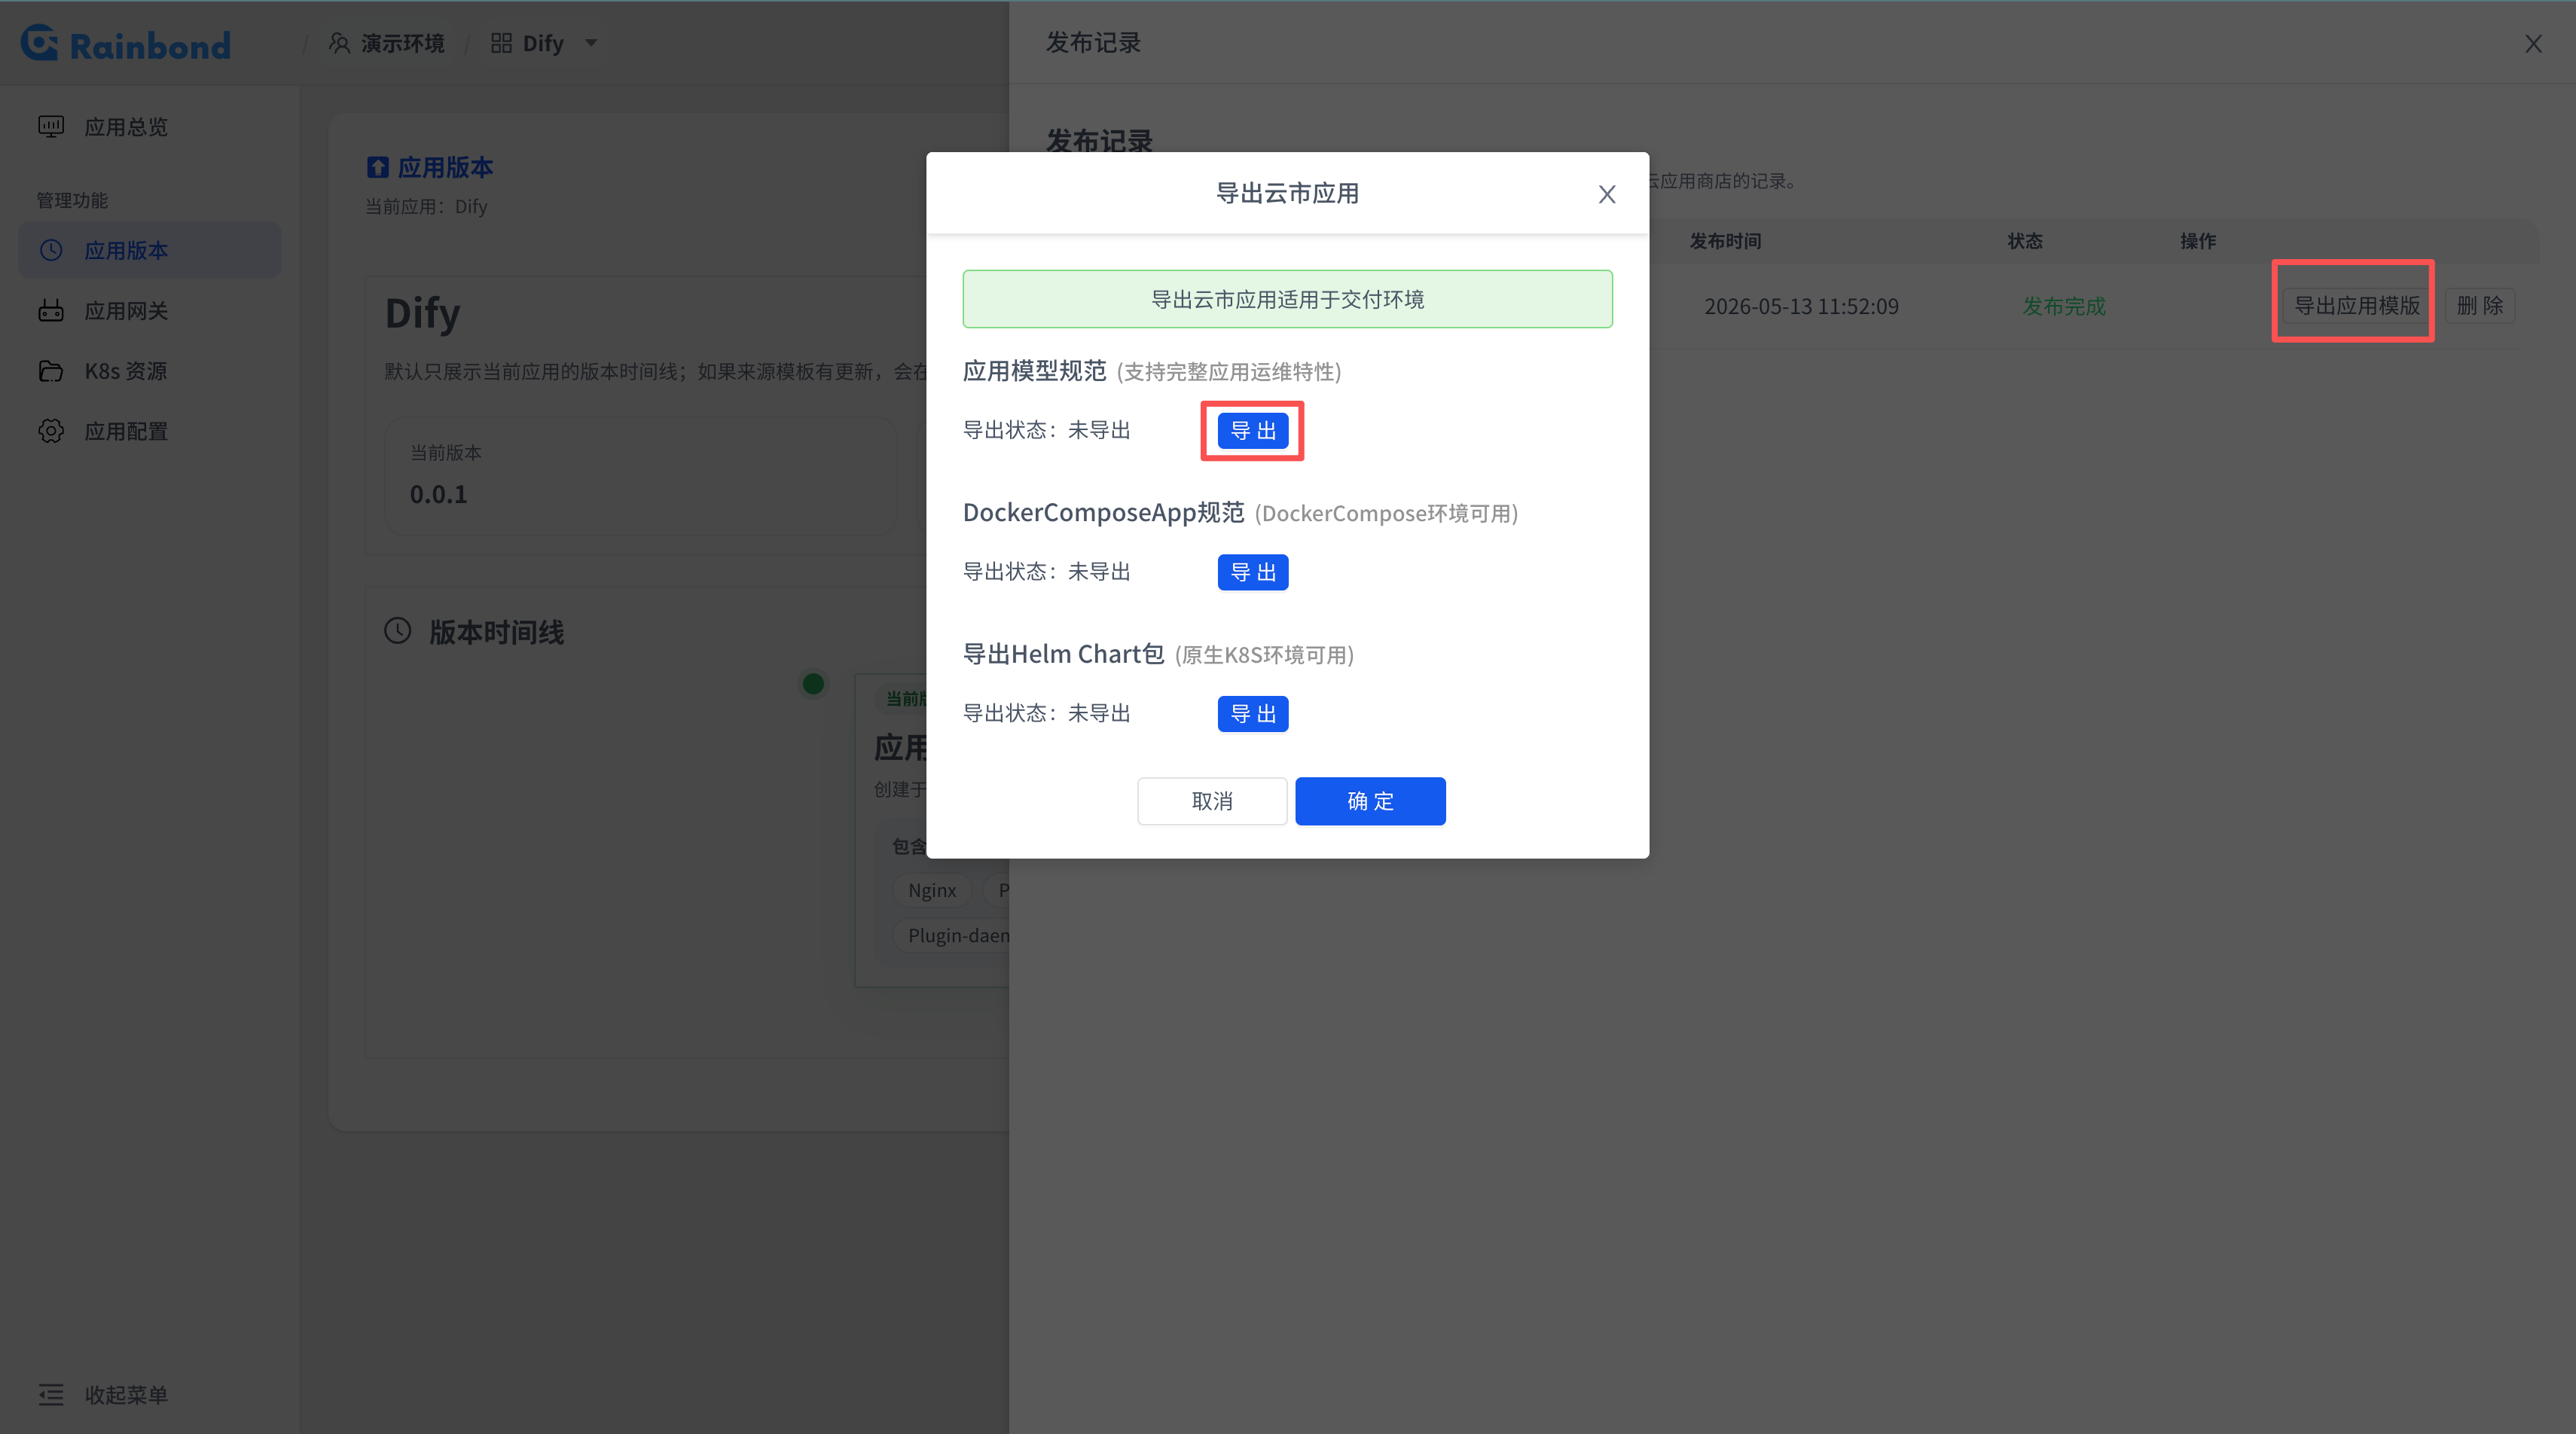
Task: Close the 发布记录 drawer
Action: (x=2533, y=44)
